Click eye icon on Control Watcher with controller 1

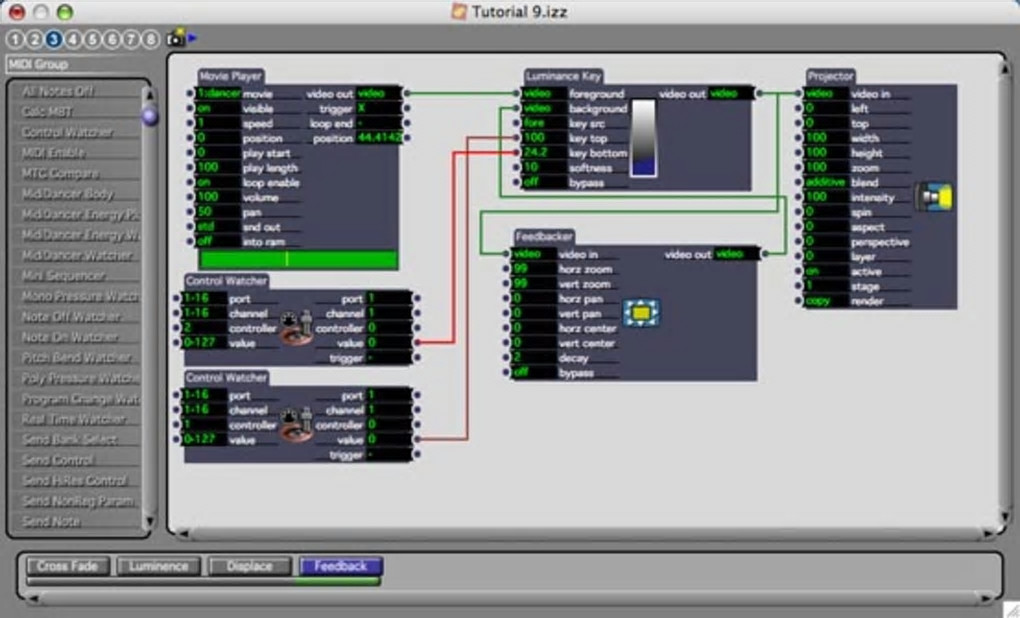(x=296, y=425)
